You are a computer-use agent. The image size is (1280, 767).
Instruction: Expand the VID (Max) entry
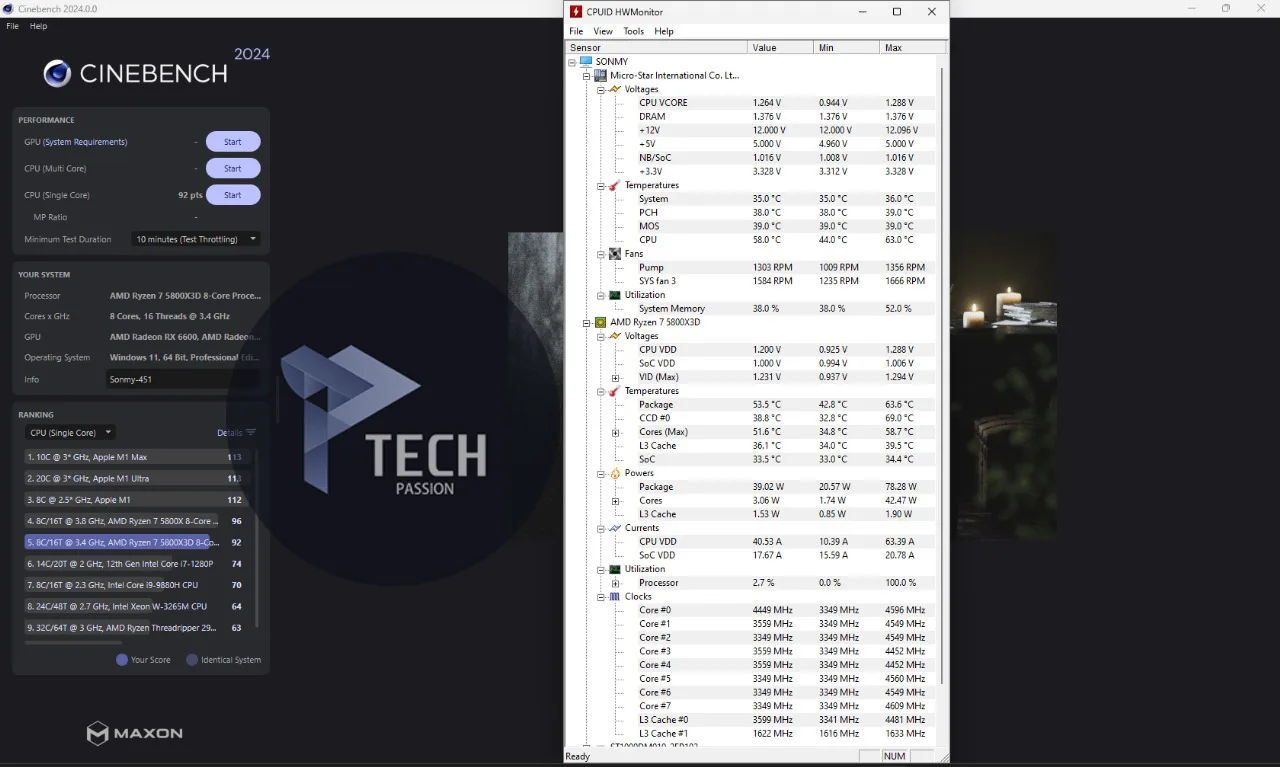[615, 377]
